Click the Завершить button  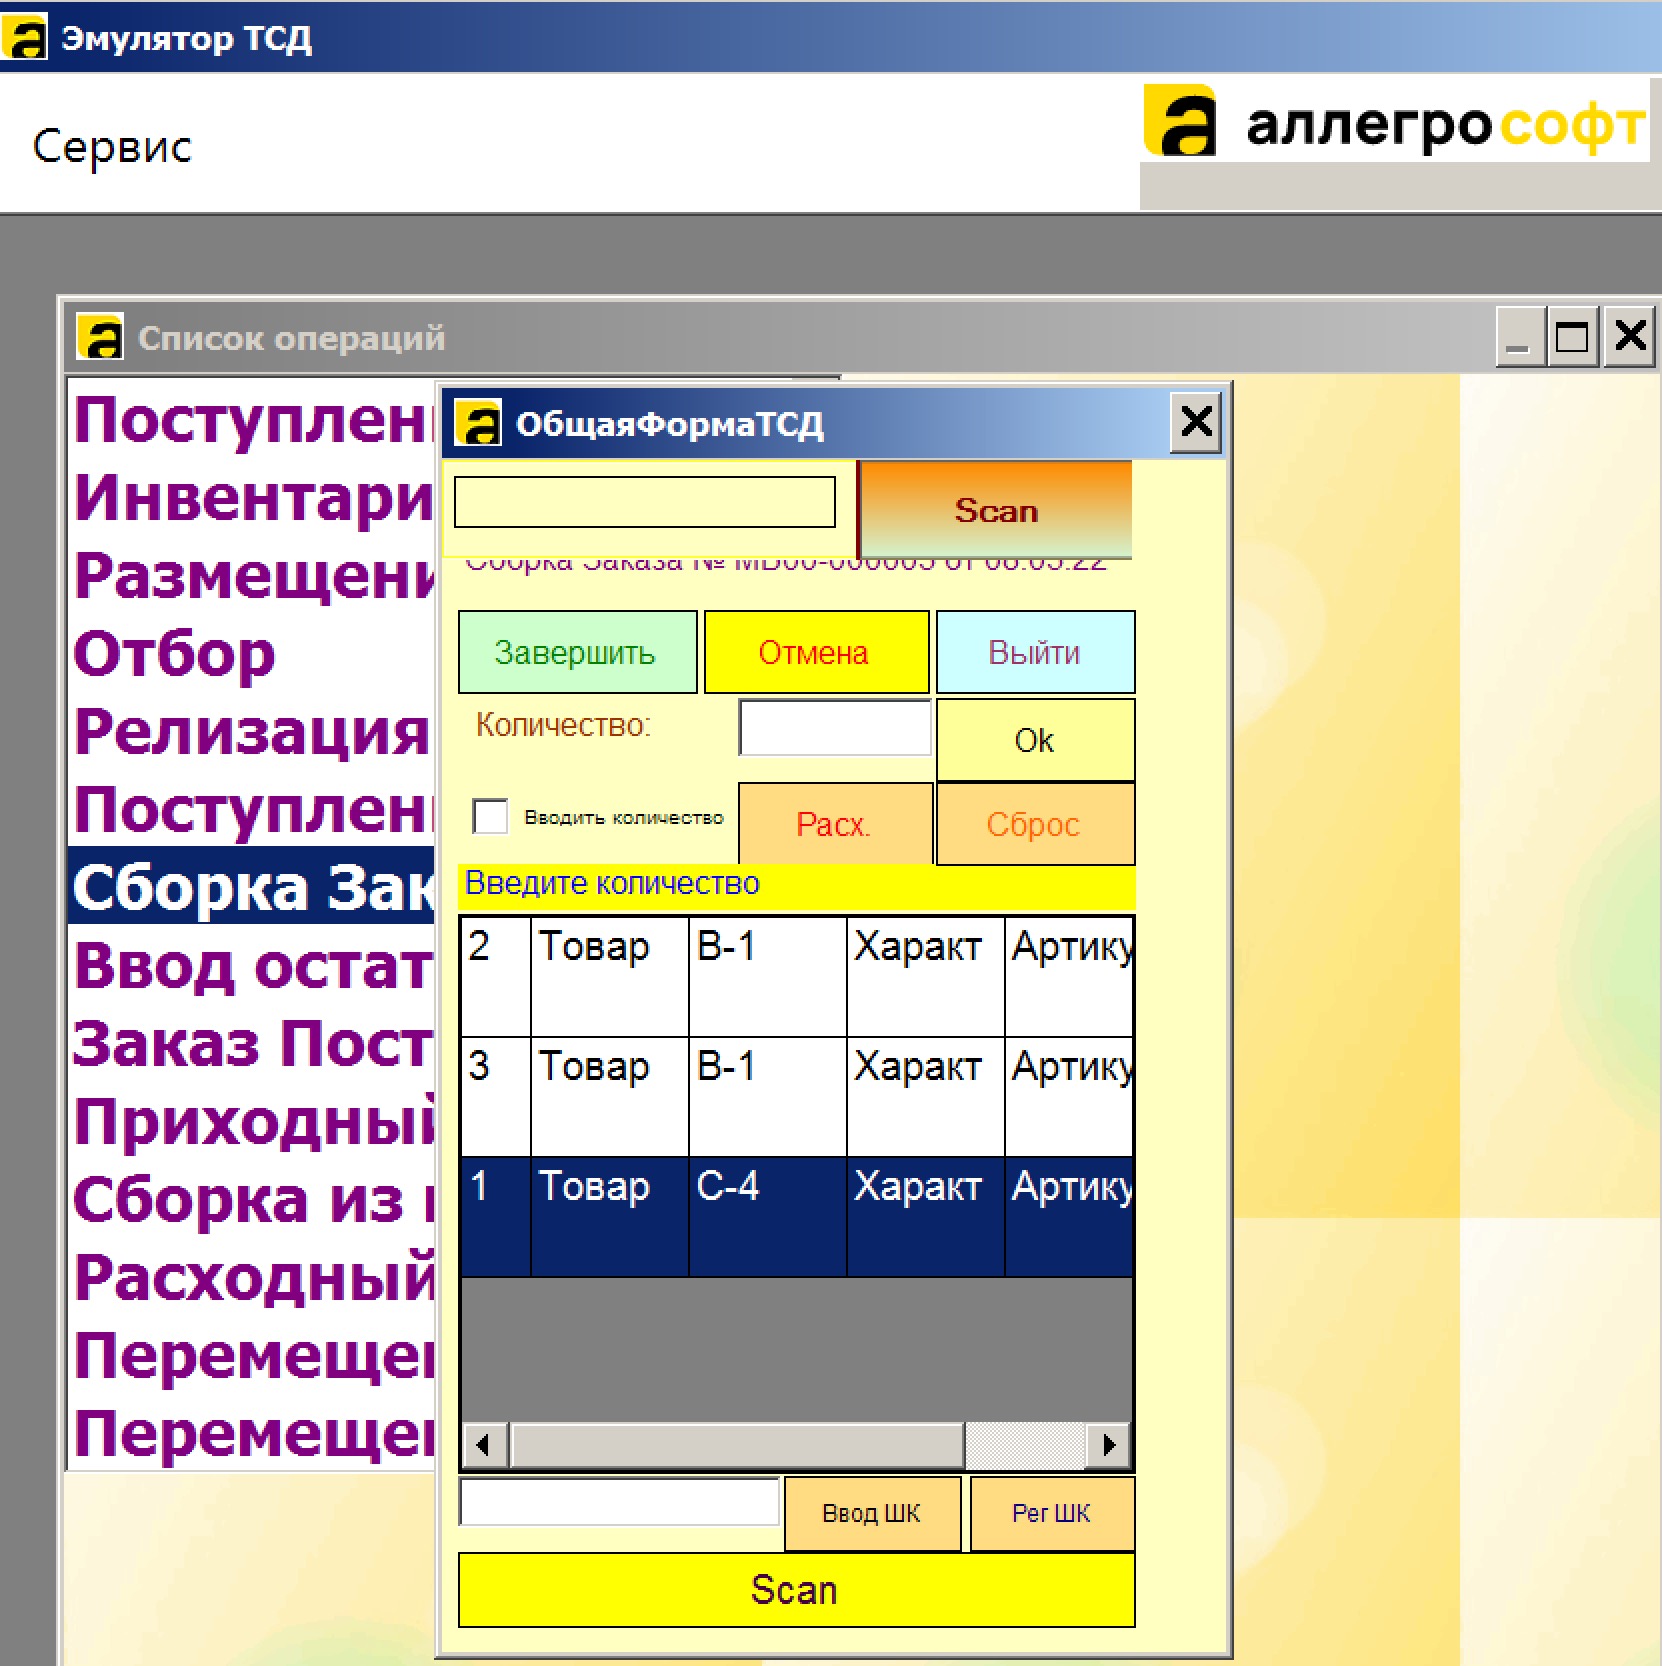point(577,652)
